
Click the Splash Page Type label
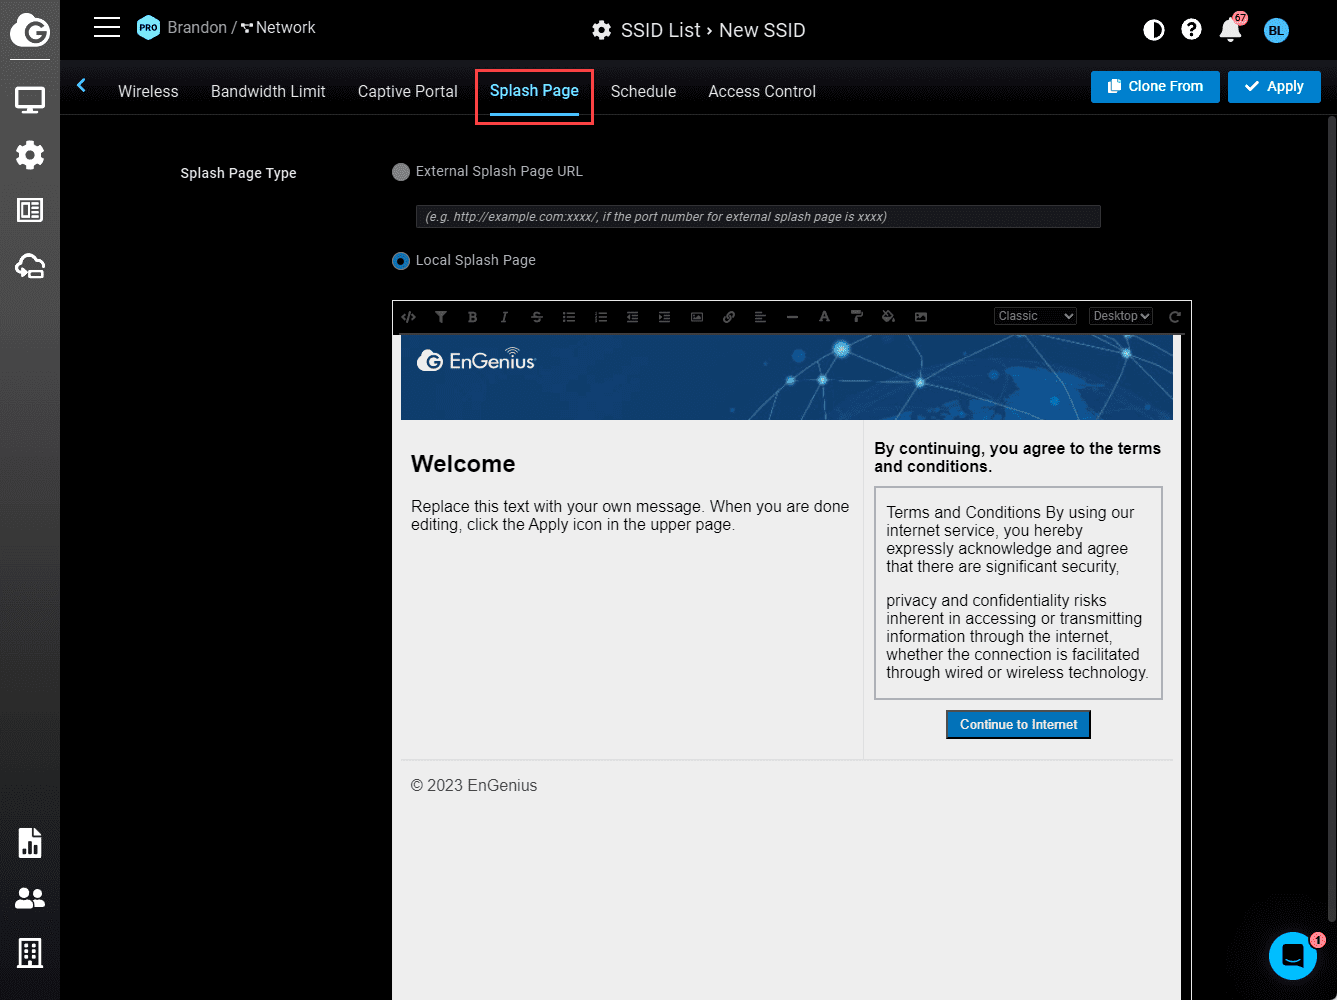pyautogui.click(x=238, y=173)
